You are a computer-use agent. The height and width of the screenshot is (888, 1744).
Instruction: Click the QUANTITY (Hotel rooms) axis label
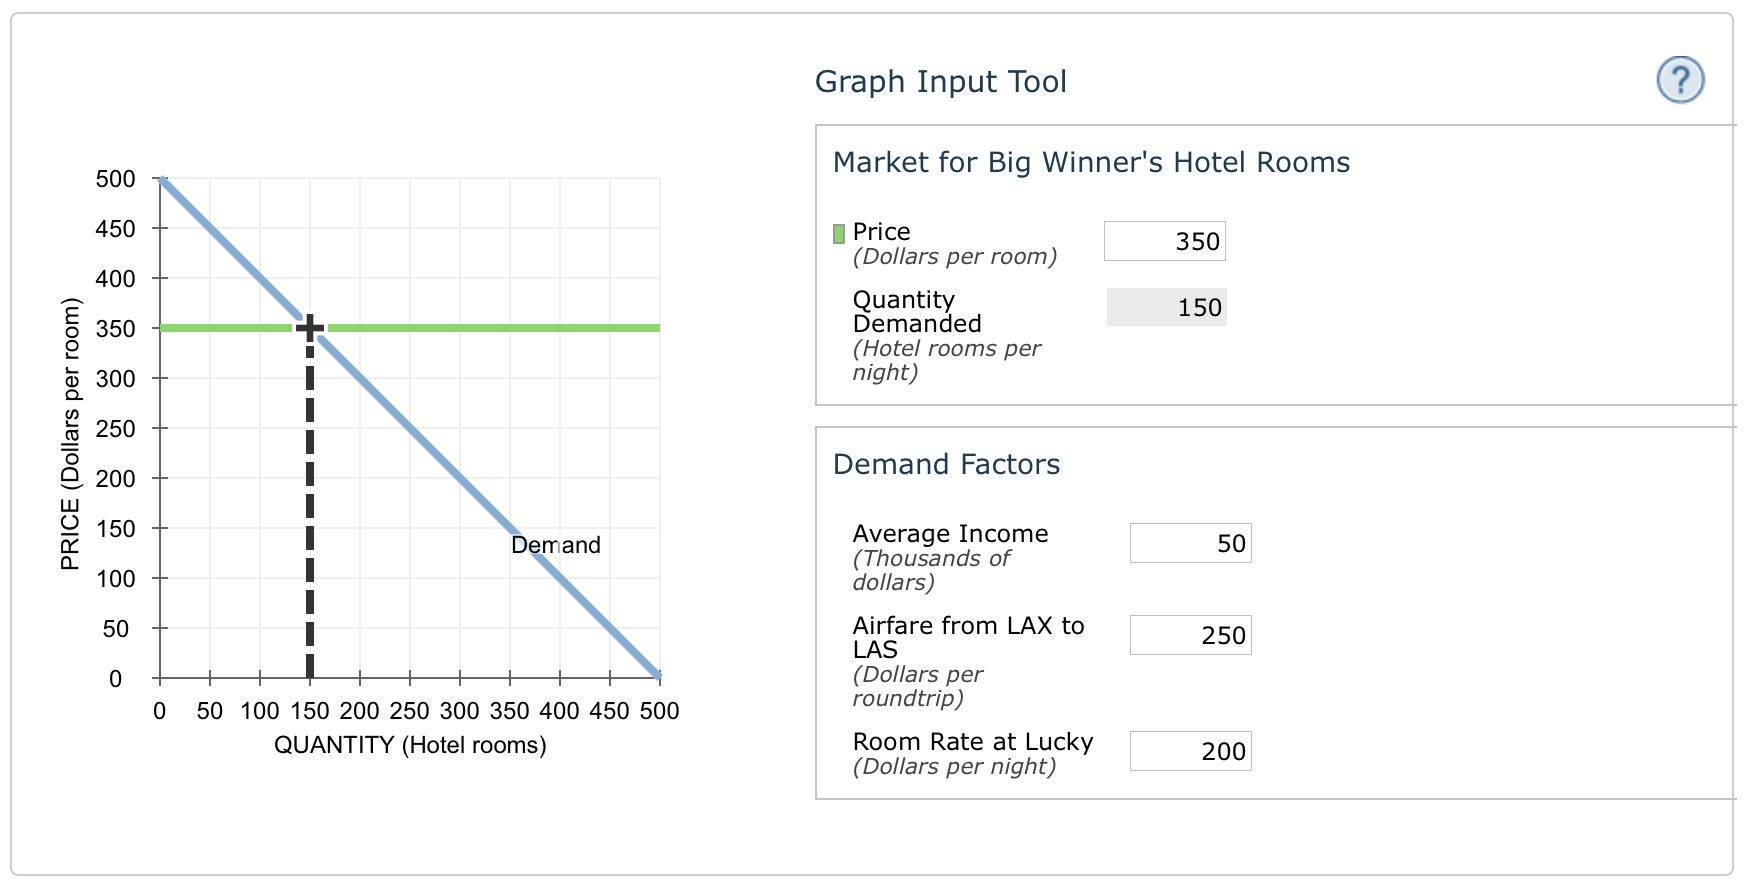coord(412,744)
